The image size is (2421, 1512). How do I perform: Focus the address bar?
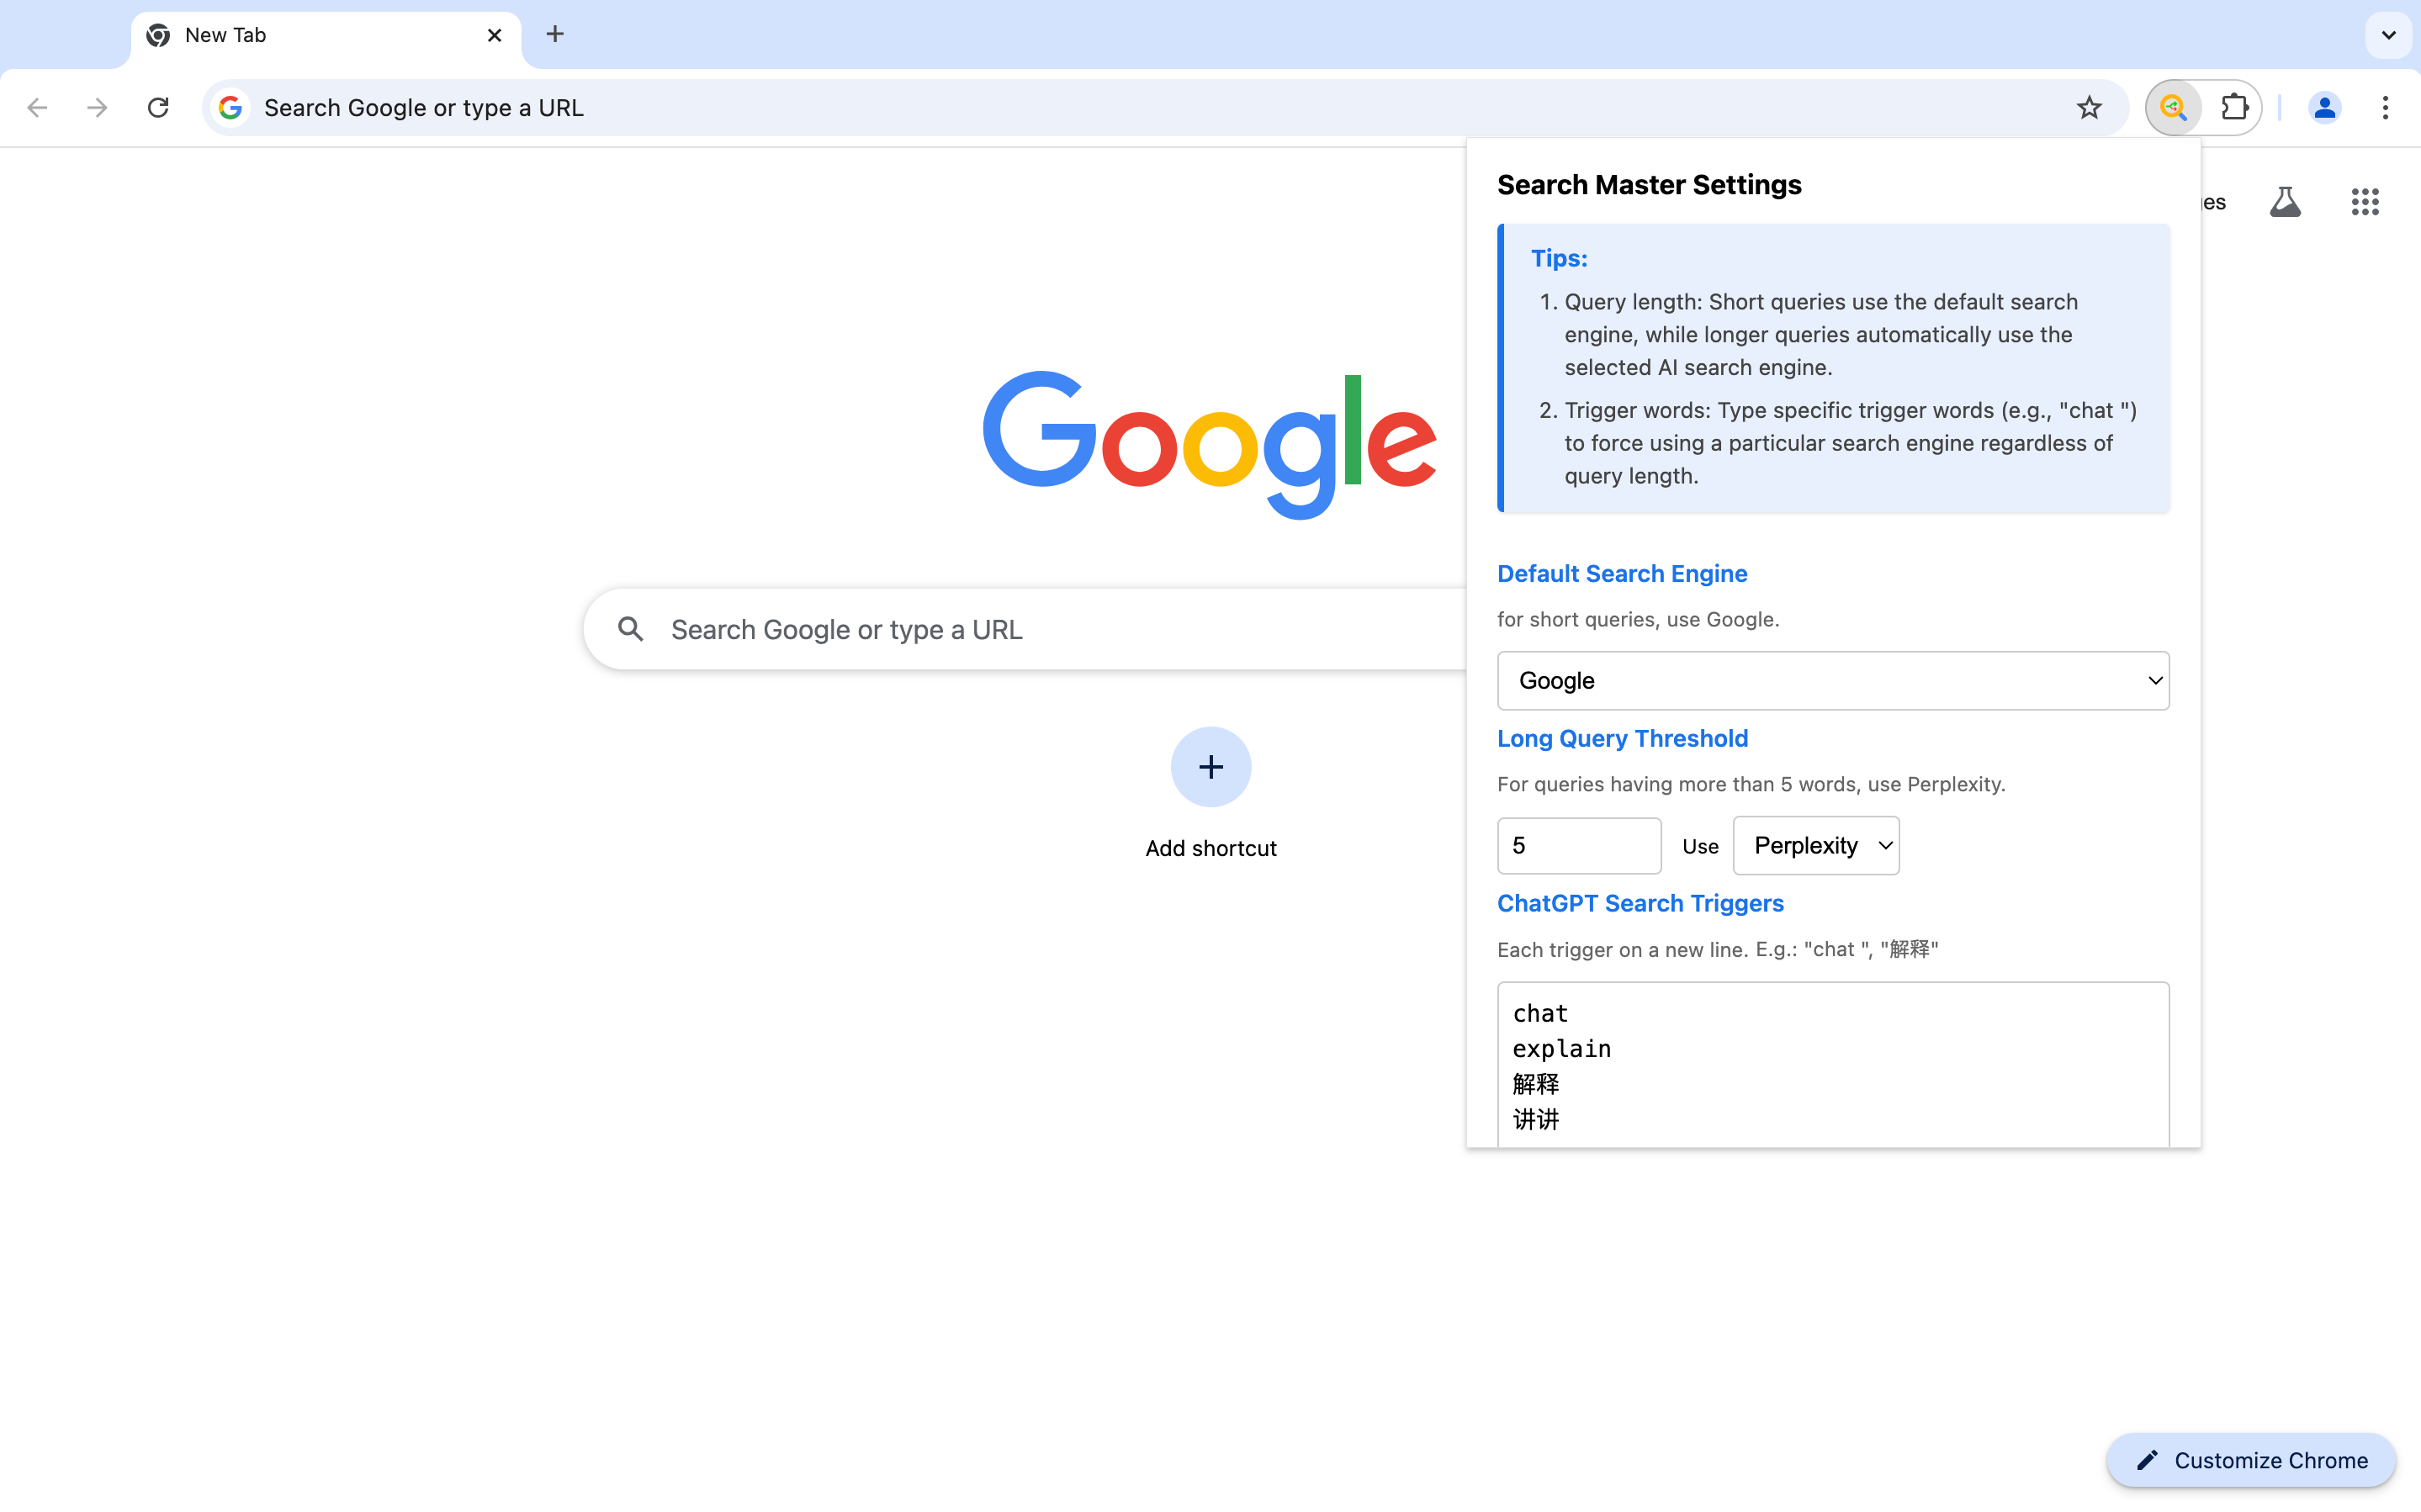pos(1165,108)
